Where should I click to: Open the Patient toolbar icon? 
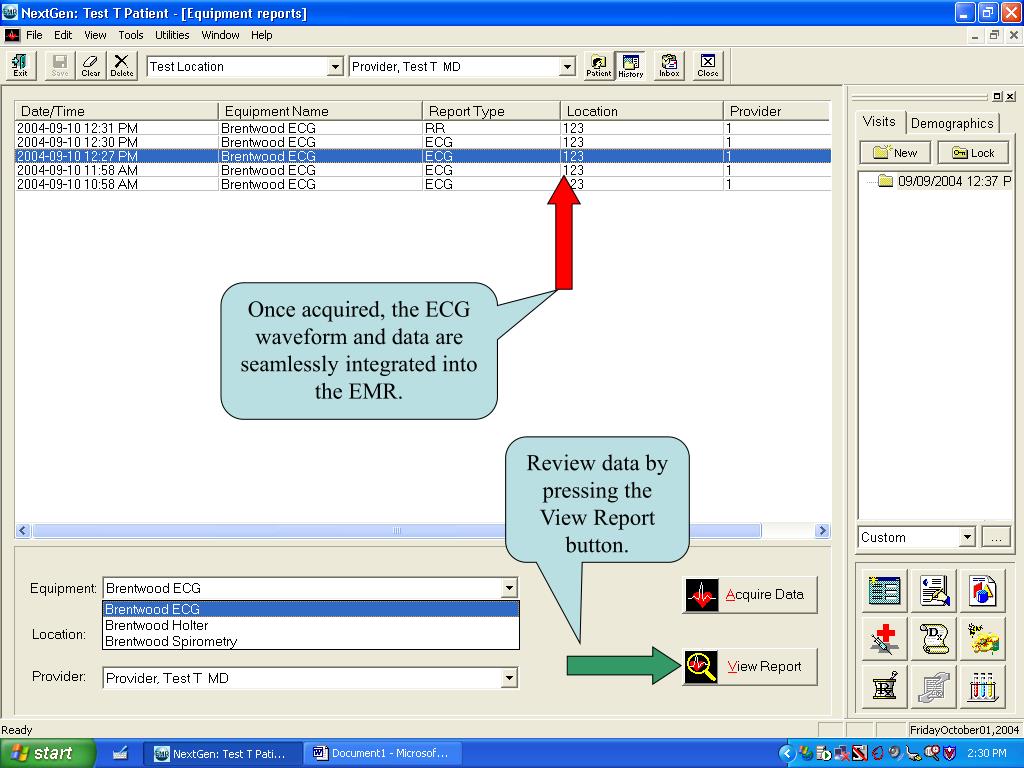tap(598, 66)
